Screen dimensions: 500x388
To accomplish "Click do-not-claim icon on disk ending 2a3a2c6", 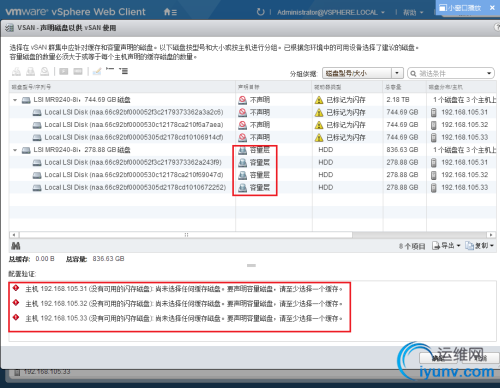I will click(243, 112).
